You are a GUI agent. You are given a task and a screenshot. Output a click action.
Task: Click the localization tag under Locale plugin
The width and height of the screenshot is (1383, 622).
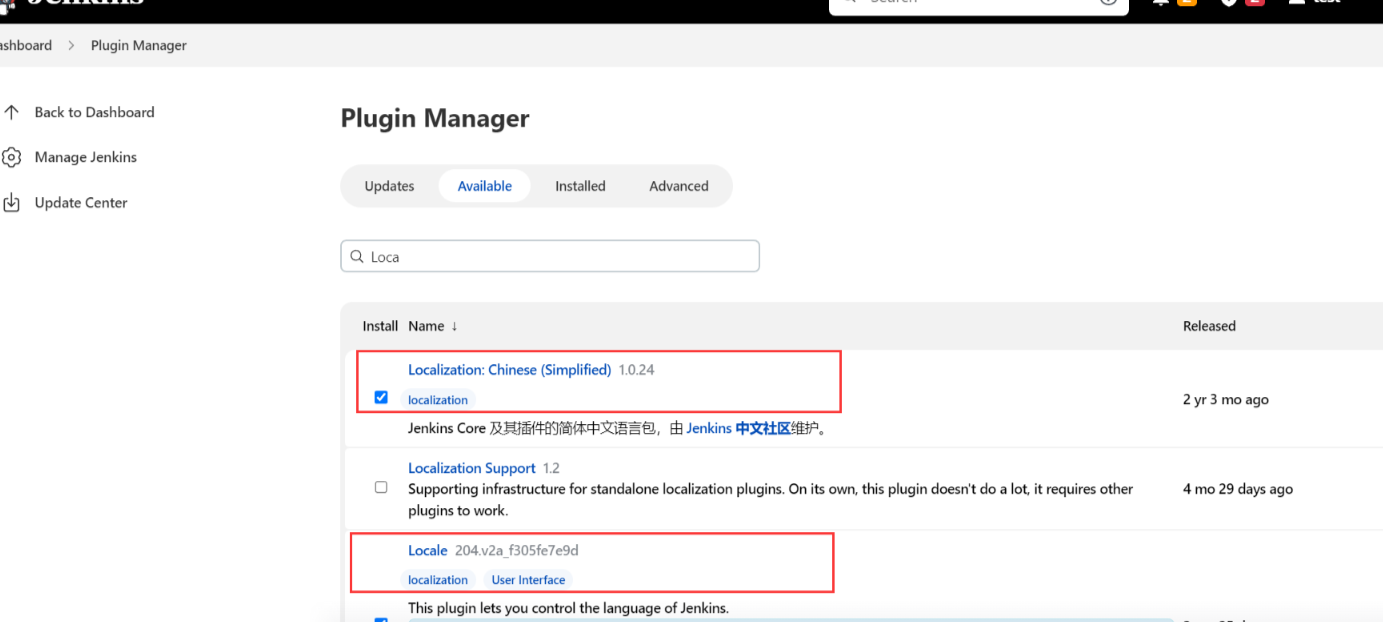(x=438, y=580)
